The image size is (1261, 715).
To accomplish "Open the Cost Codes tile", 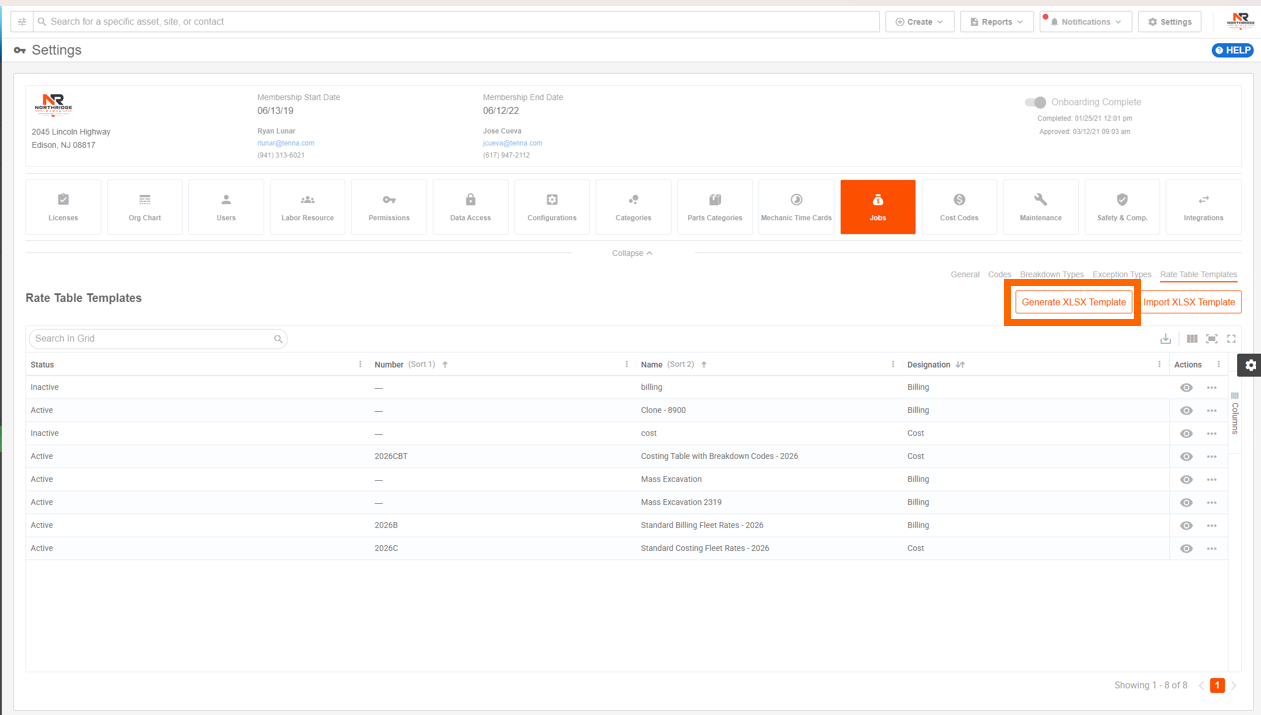I will [x=959, y=207].
